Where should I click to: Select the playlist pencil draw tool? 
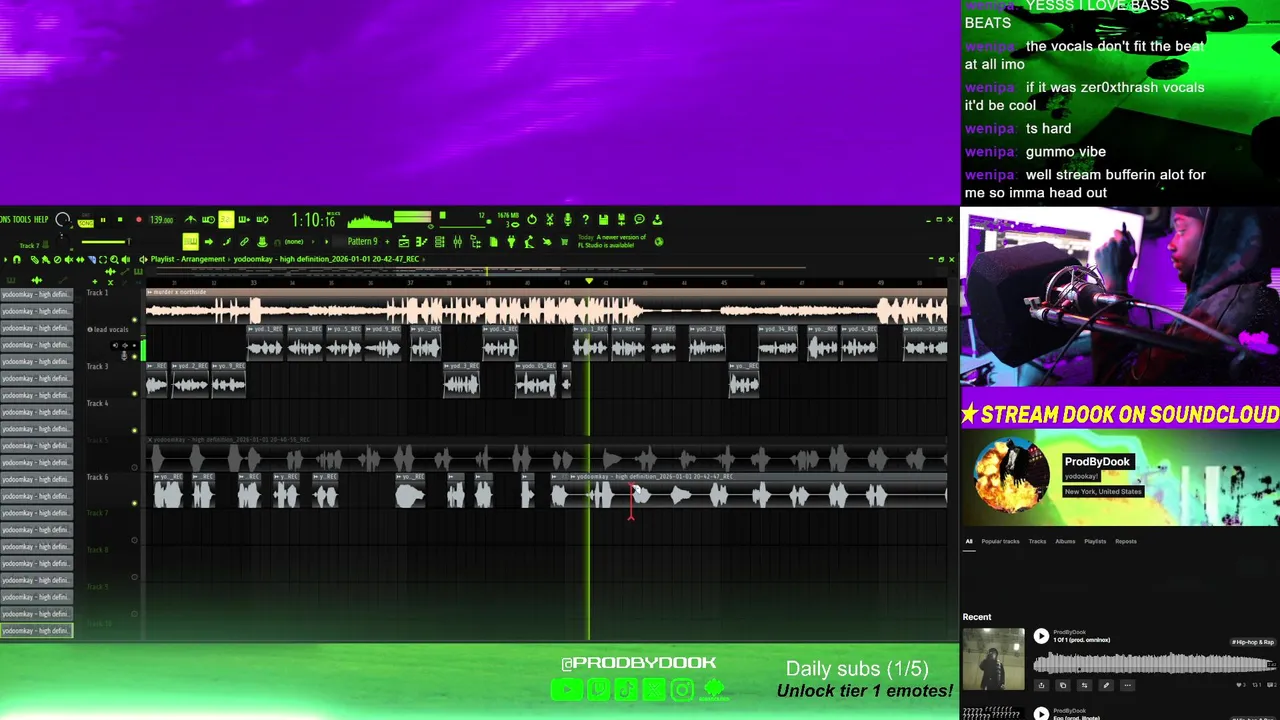(34, 259)
